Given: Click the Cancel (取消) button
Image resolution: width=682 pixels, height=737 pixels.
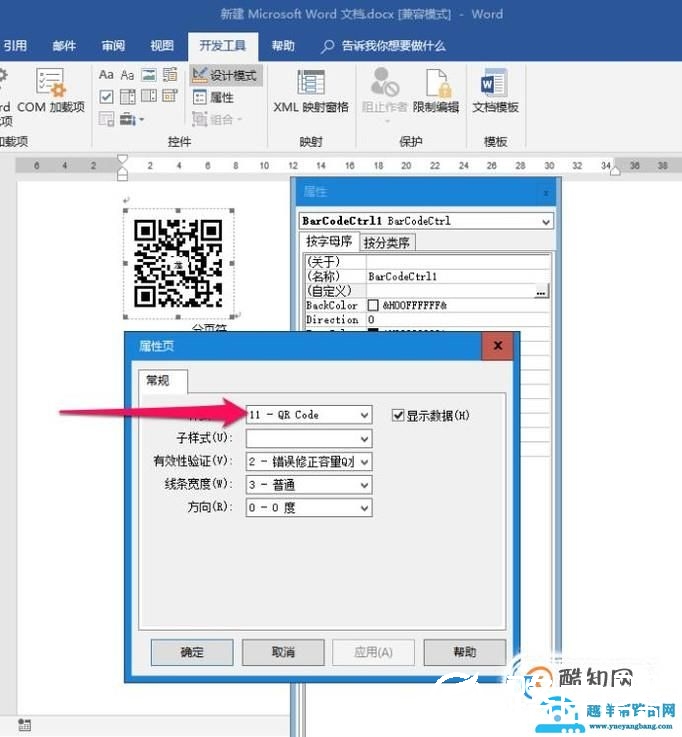Looking at the screenshot, I should (x=283, y=652).
